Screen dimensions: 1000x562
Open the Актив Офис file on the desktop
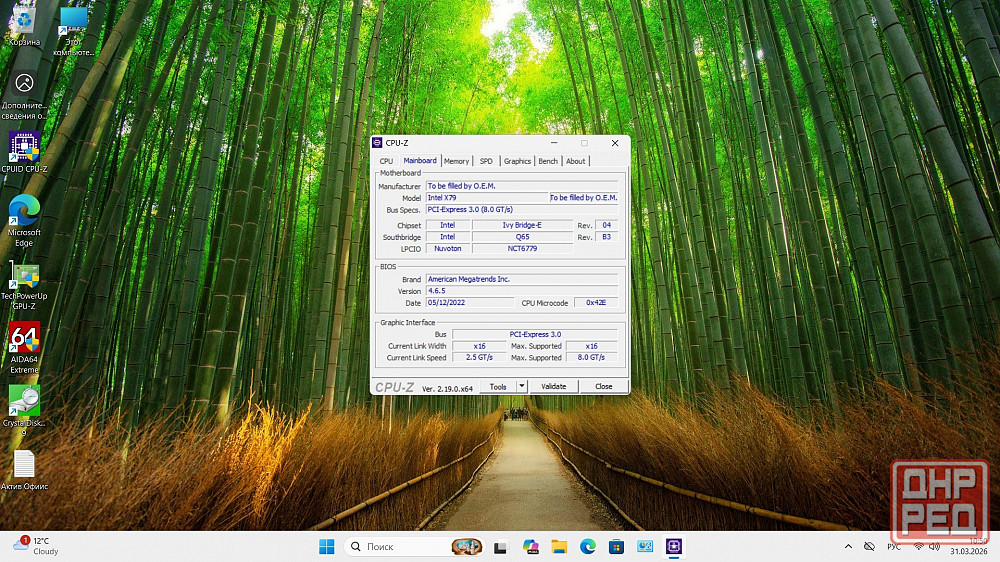click(24, 465)
